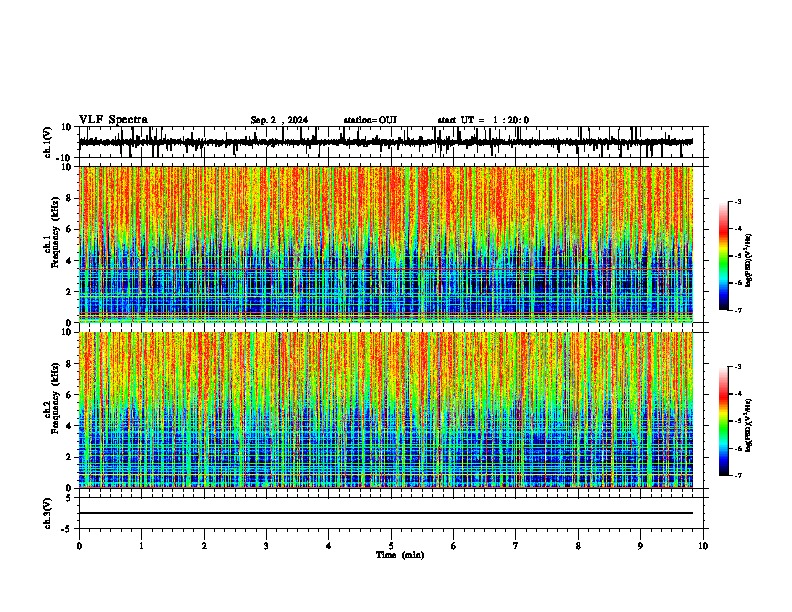Click the ch.2 spectrogram colorbar
The height and width of the screenshot is (612, 792).
tap(724, 421)
